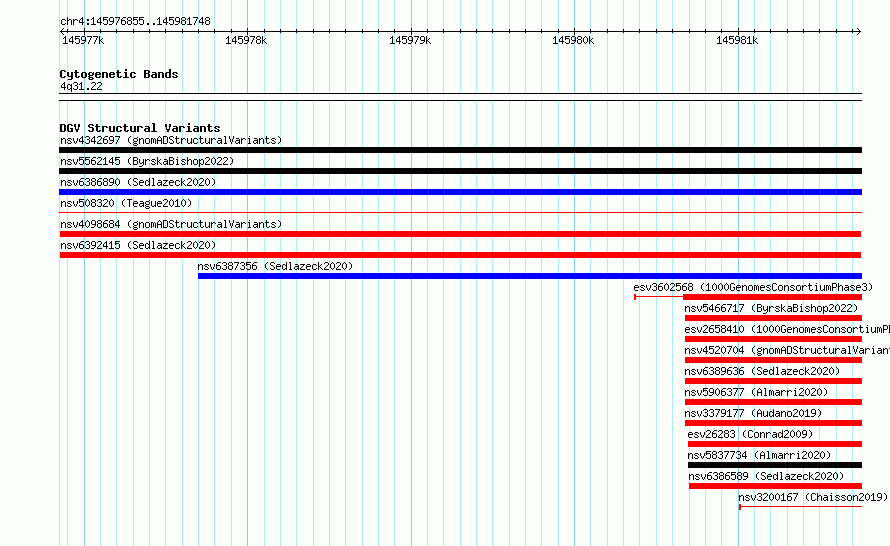Click the red bar under nsv6392415
The width and height of the screenshot is (890, 546).
coord(460,255)
